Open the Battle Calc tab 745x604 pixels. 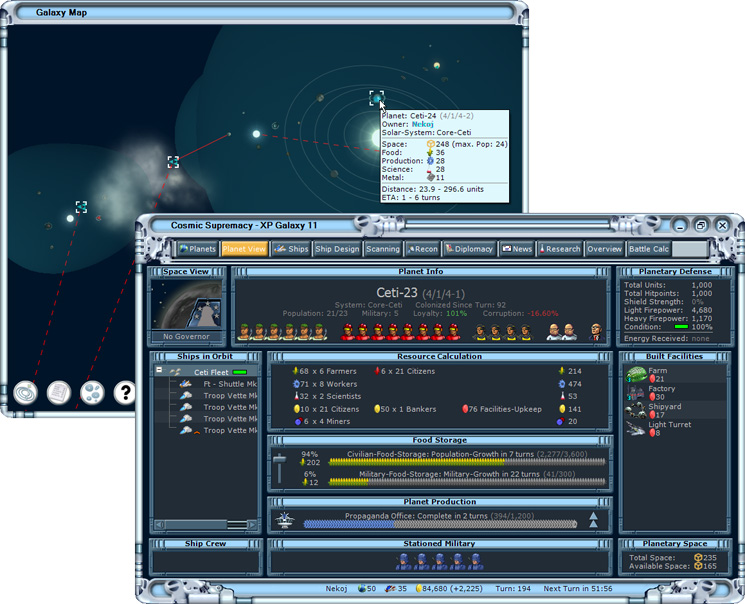click(649, 249)
